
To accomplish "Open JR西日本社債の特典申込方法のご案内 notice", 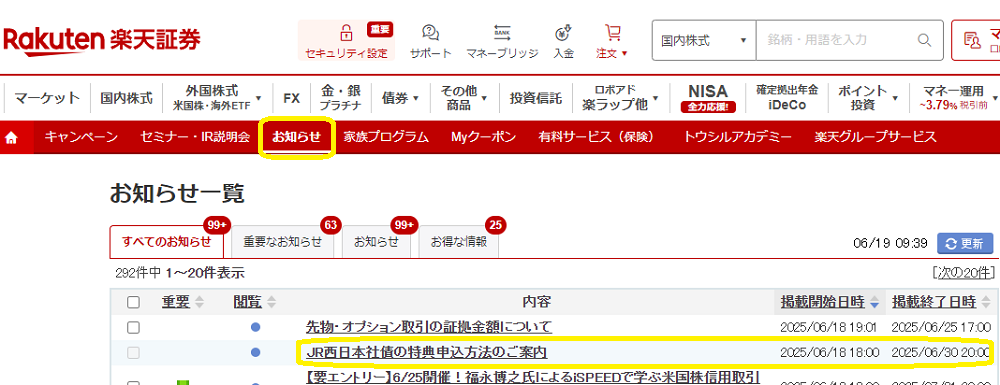I will click(x=427, y=352).
